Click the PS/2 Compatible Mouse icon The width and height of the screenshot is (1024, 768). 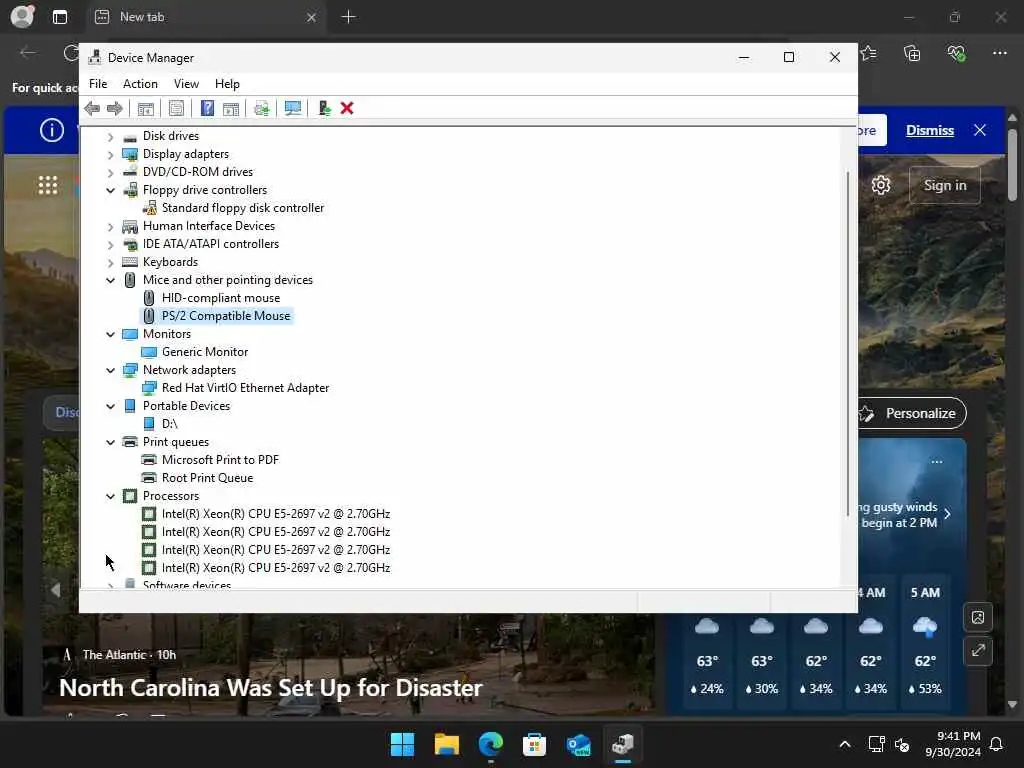pyautogui.click(x=149, y=316)
